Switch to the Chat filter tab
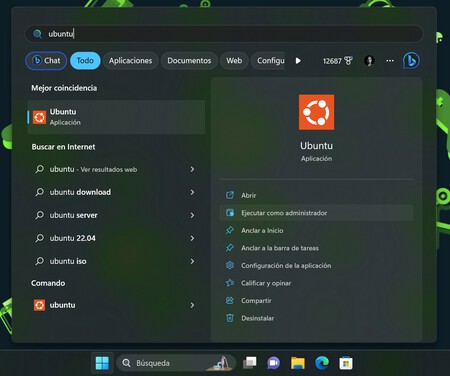The image size is (450, 376). (x=46, y=61)
